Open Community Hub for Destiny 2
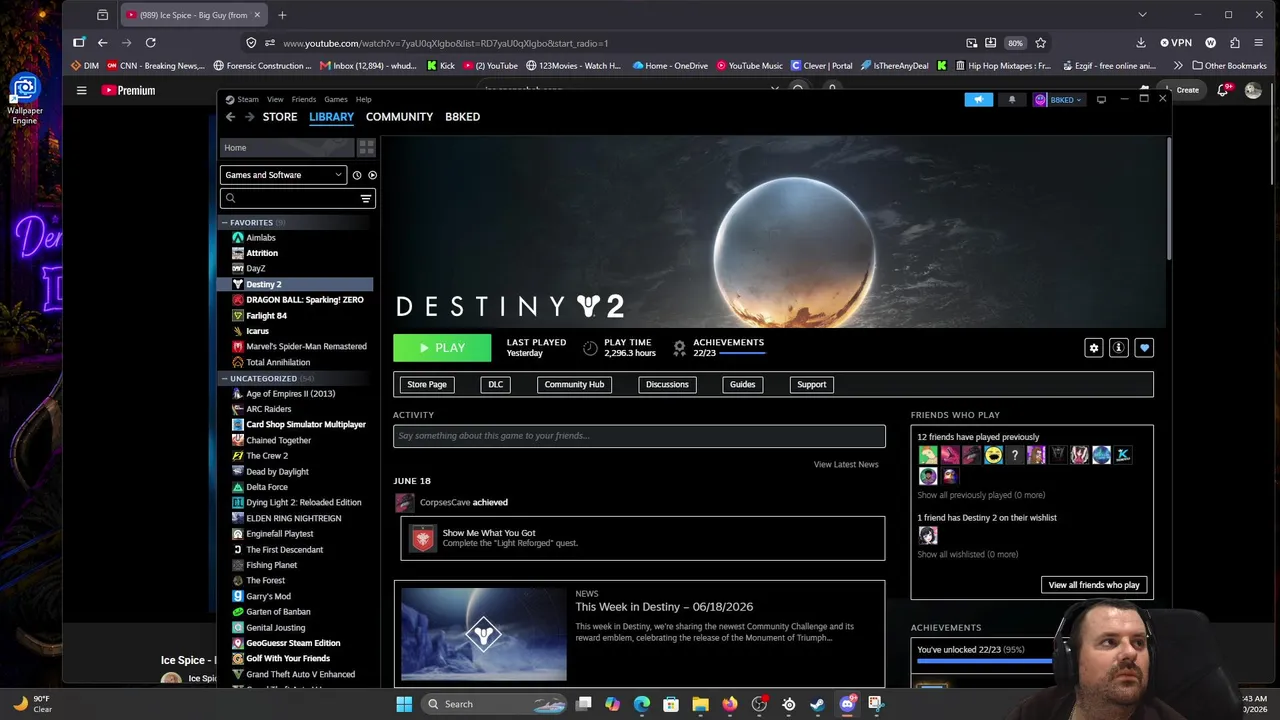This screenshot has height=720, width=1280. pos(574,384)
